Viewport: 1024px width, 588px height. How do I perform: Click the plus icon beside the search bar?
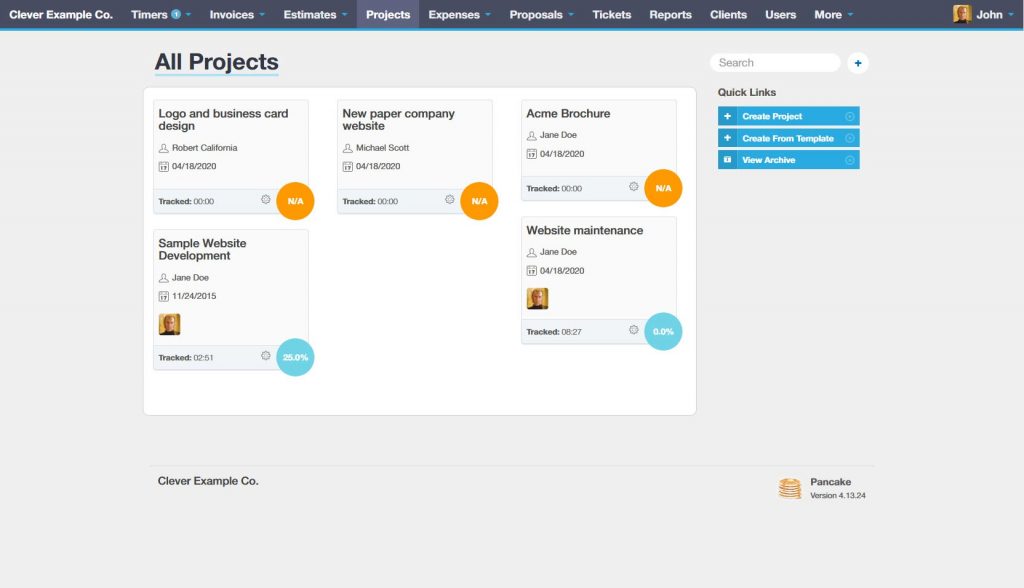(858, 62)
